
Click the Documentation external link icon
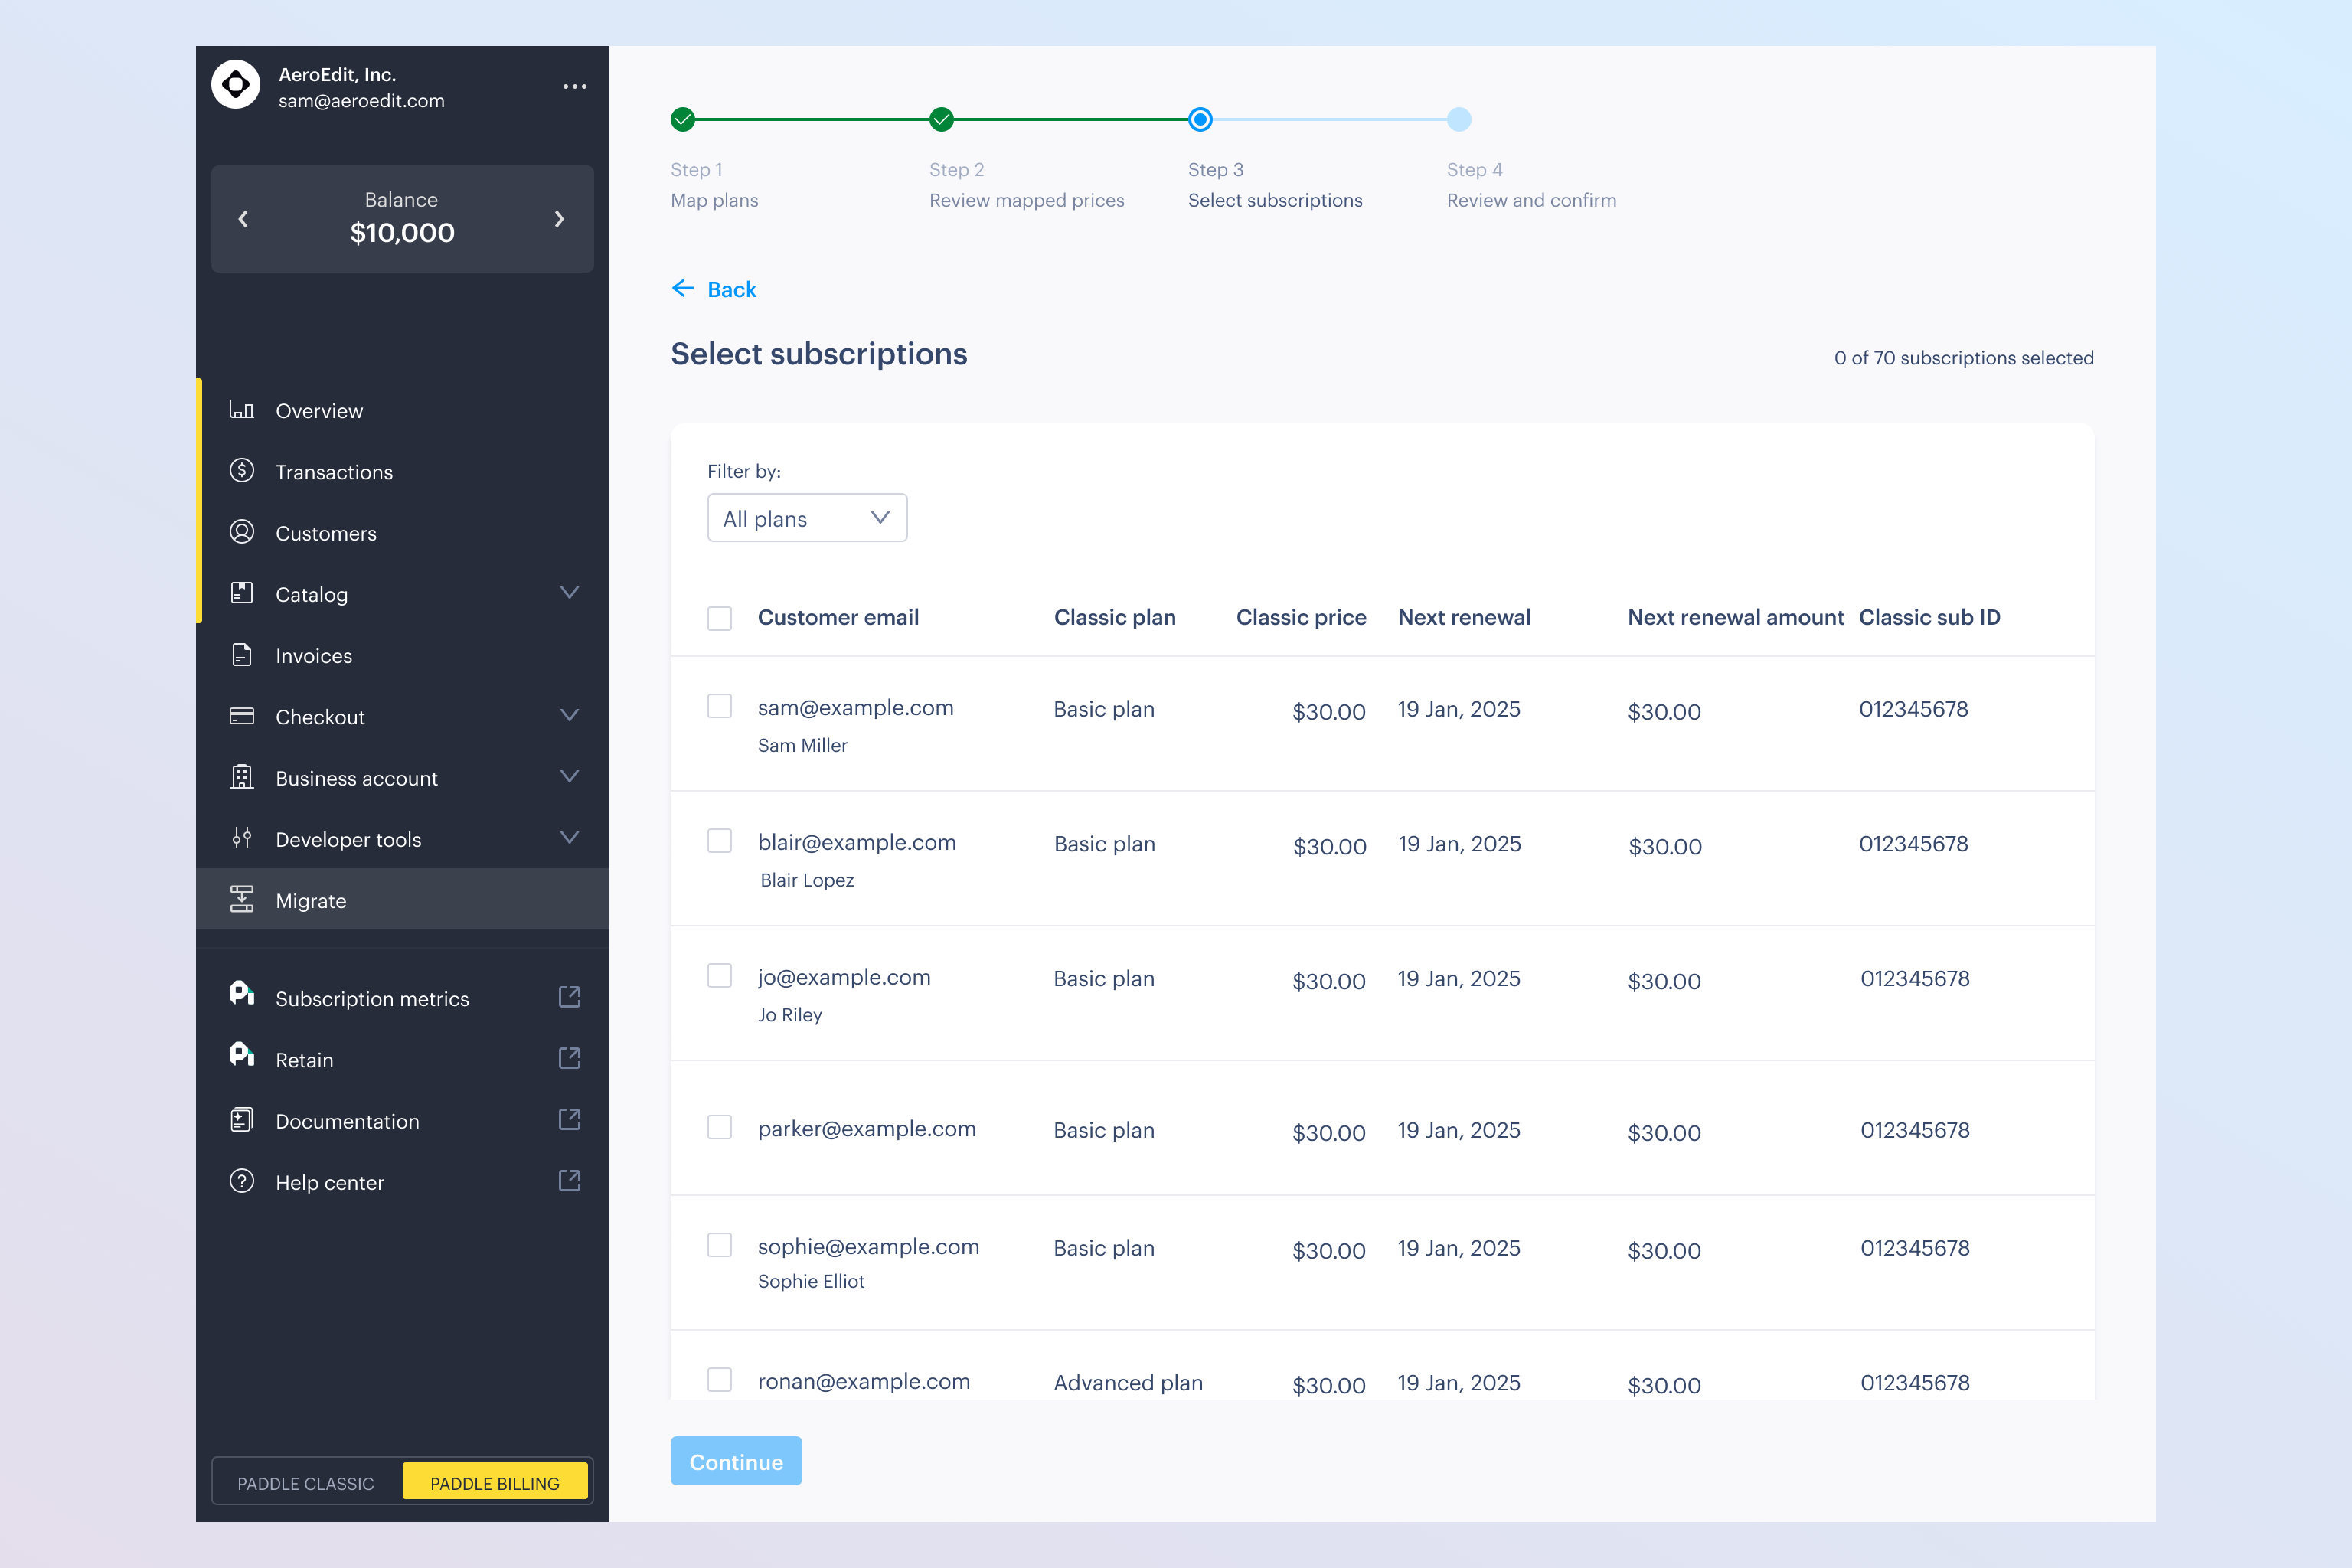569,1120
